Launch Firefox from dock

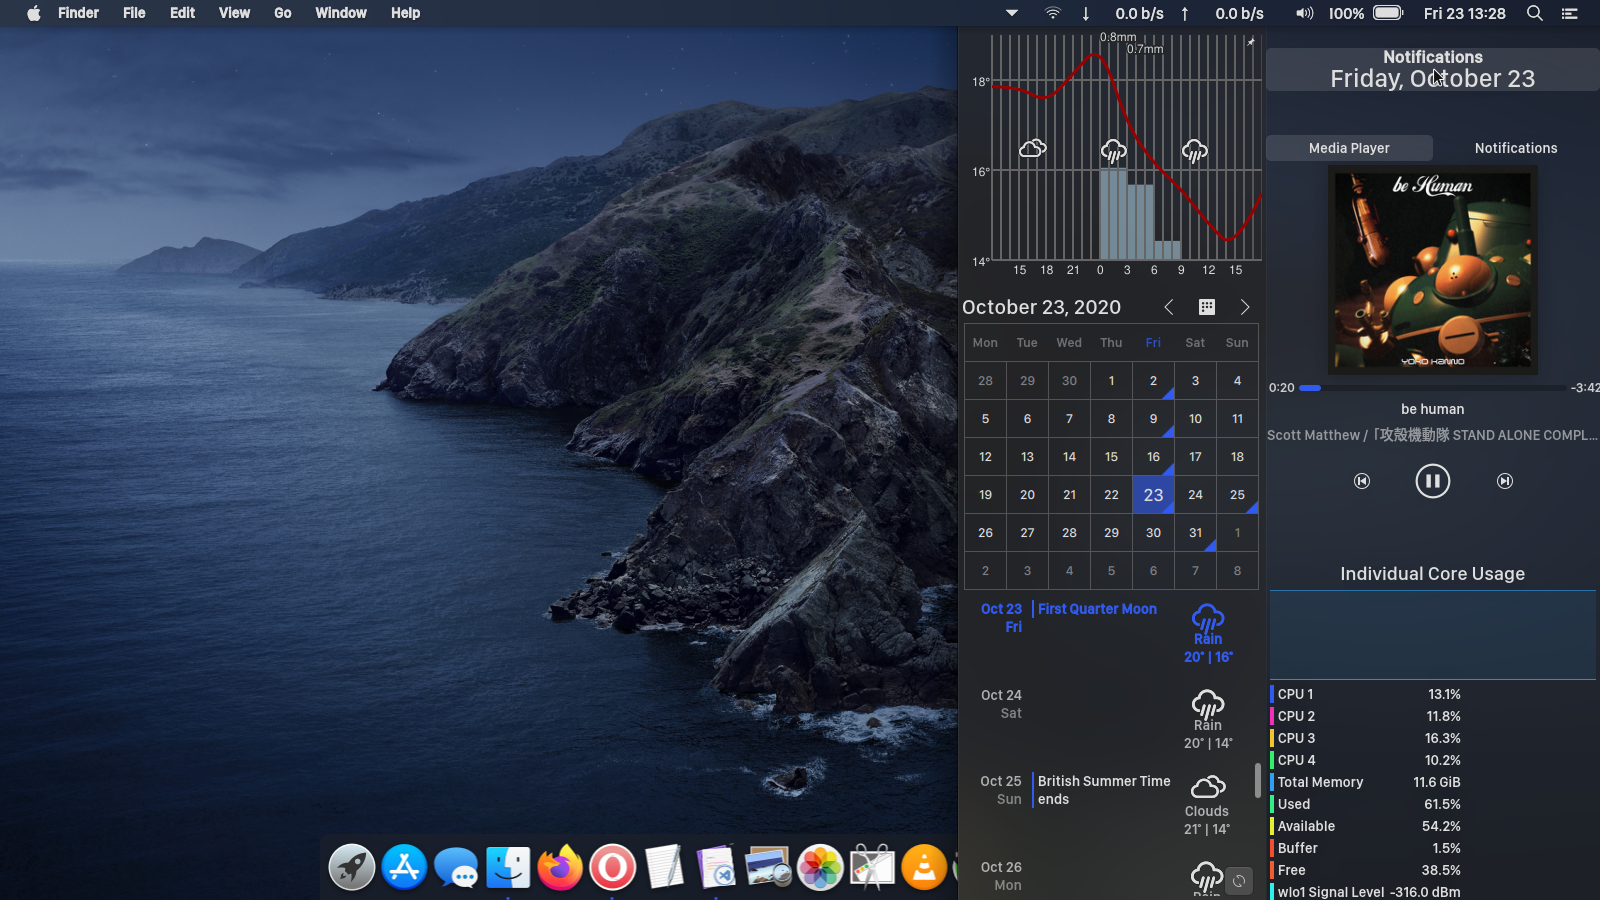pyautogui.click(x=560, y=867)
